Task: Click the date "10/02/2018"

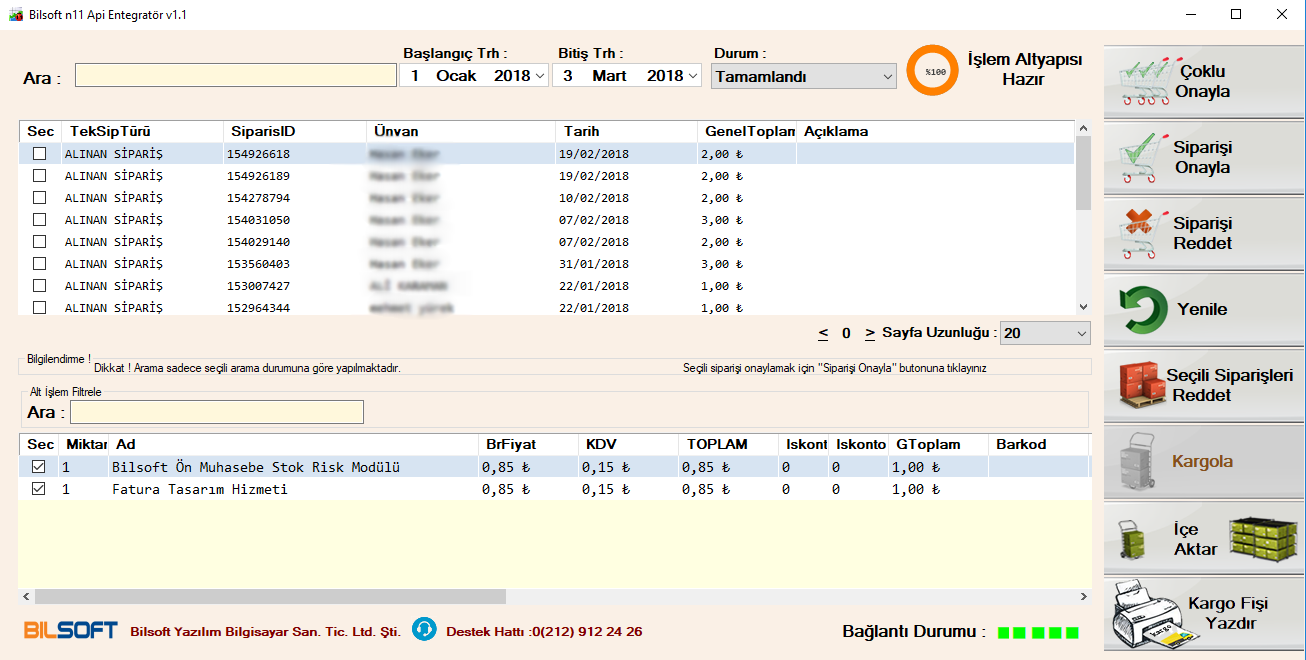Action: click(595, 198)
